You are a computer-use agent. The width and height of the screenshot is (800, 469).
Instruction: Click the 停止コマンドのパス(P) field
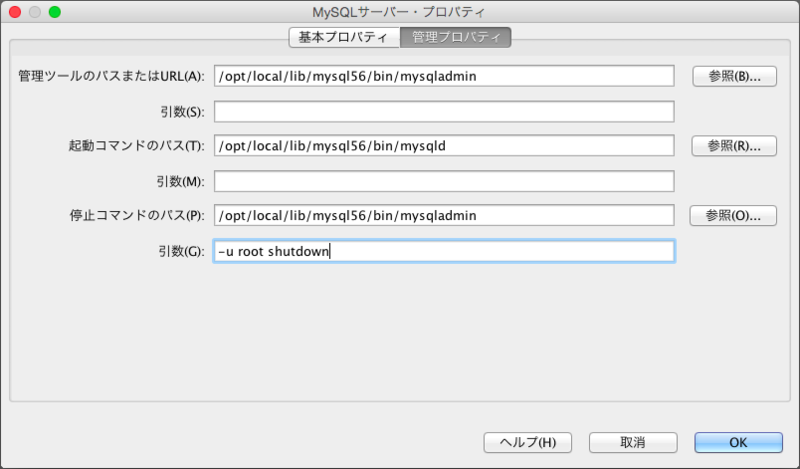(444, 215)
